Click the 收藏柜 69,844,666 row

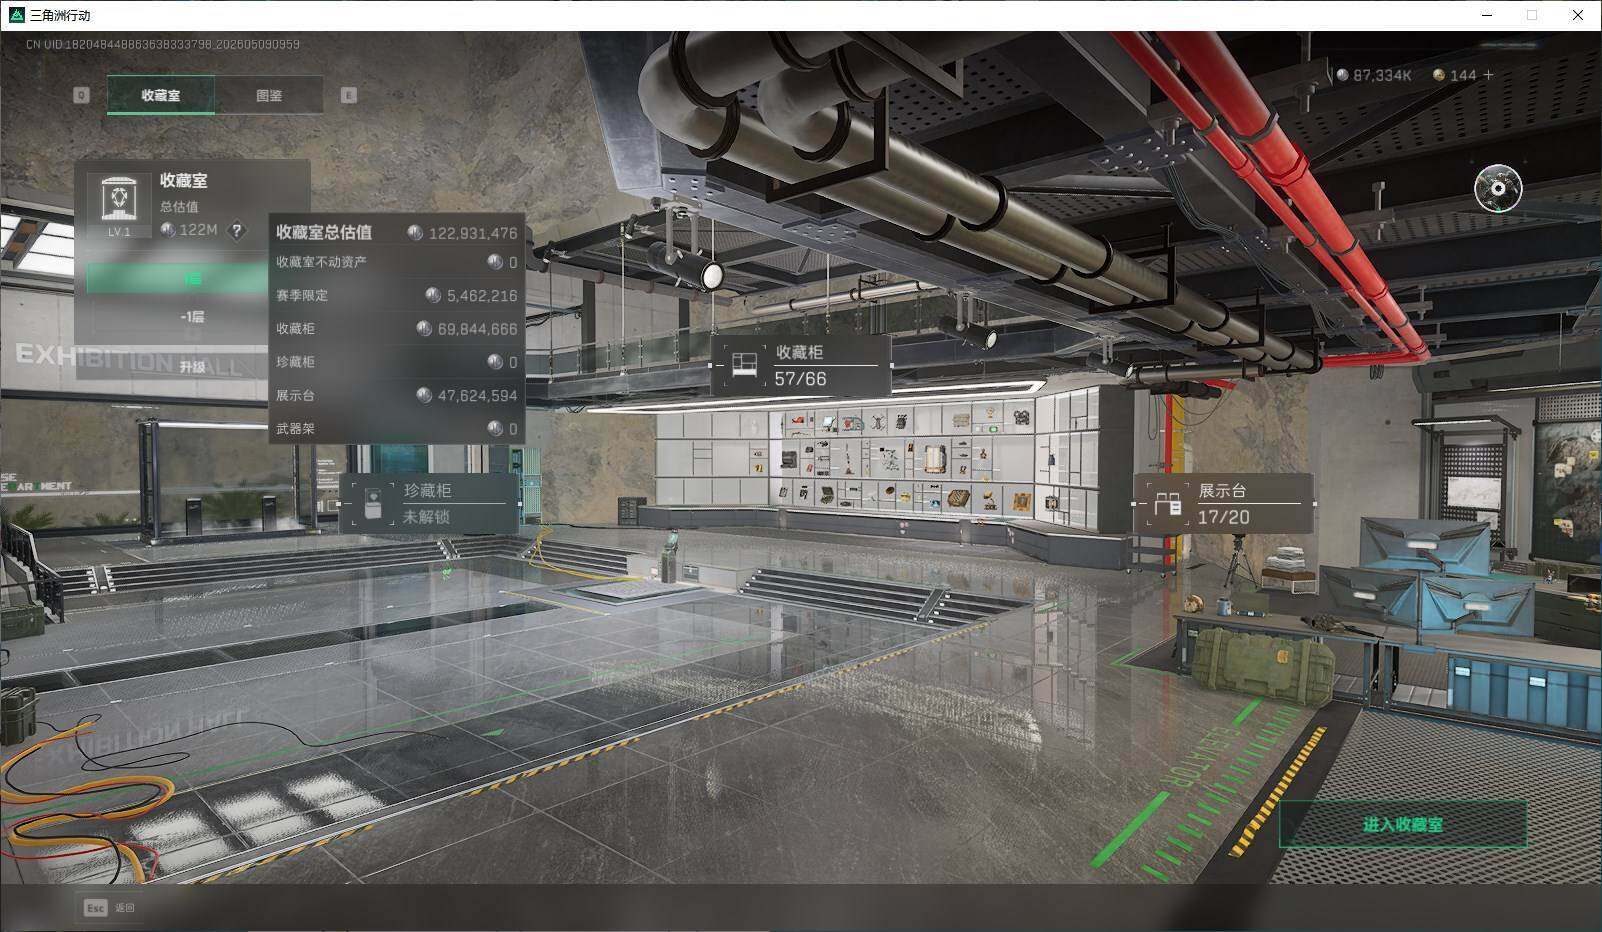(x=397, y=328)
